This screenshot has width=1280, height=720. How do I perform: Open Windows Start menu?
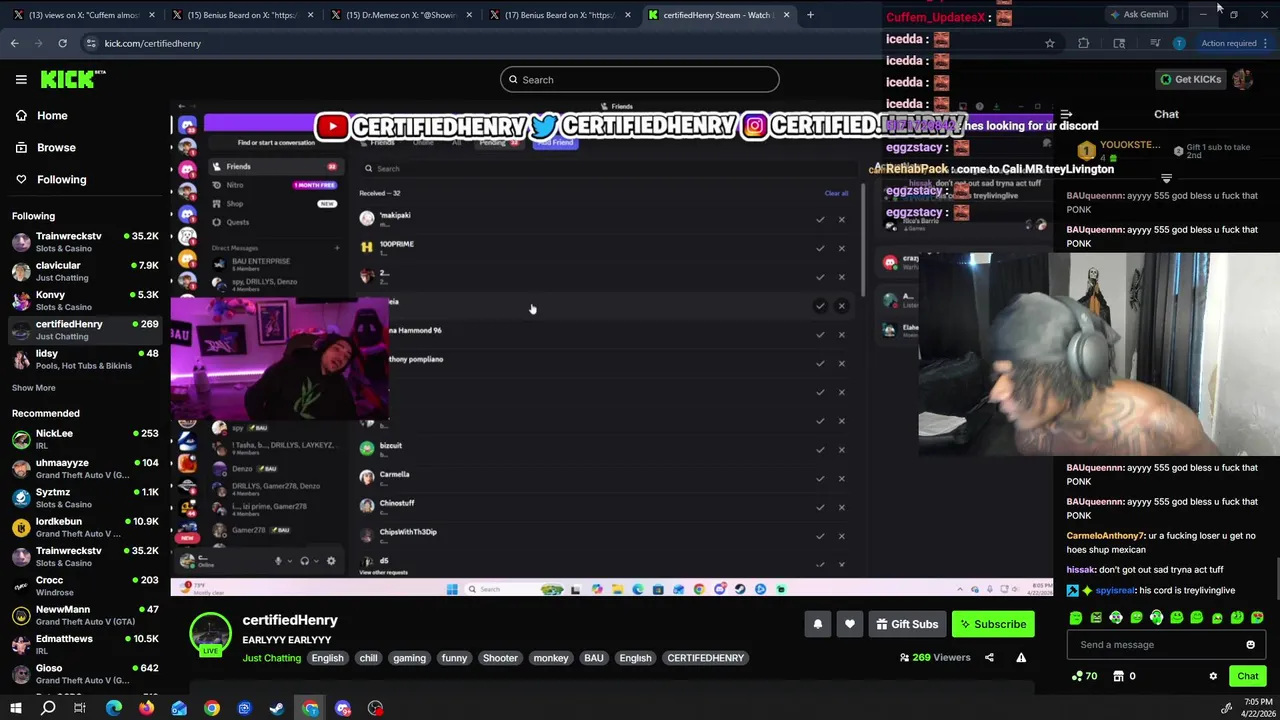point(15,708)
